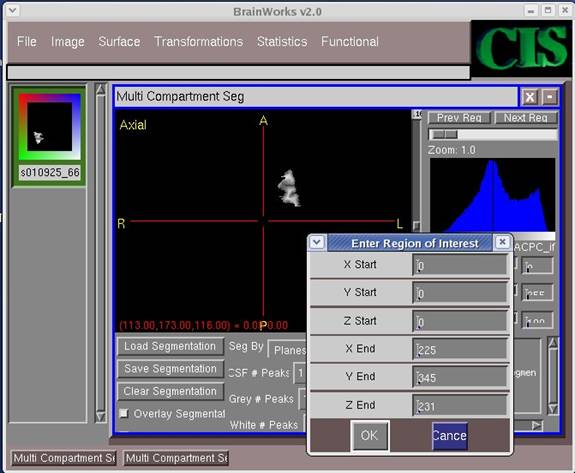
Task: Click the X End input field
Action: 460,349
